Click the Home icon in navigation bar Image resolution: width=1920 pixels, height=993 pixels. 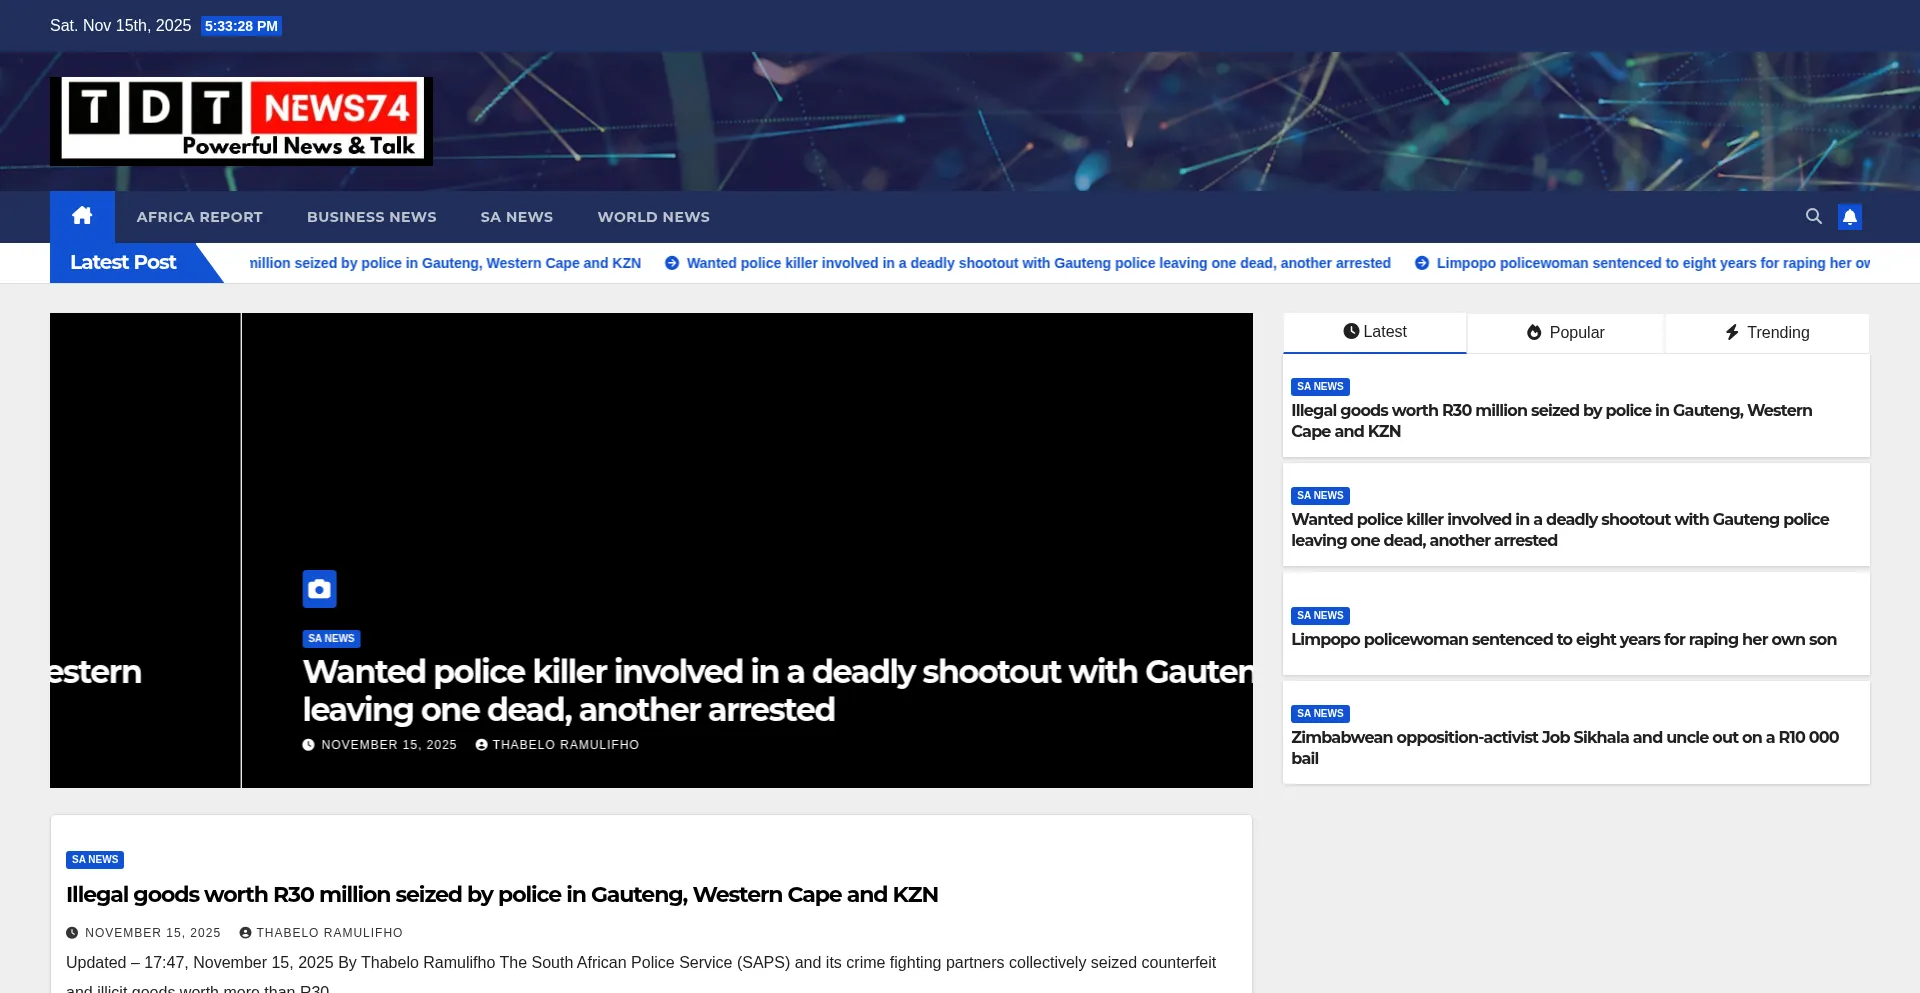coord(82,216)
